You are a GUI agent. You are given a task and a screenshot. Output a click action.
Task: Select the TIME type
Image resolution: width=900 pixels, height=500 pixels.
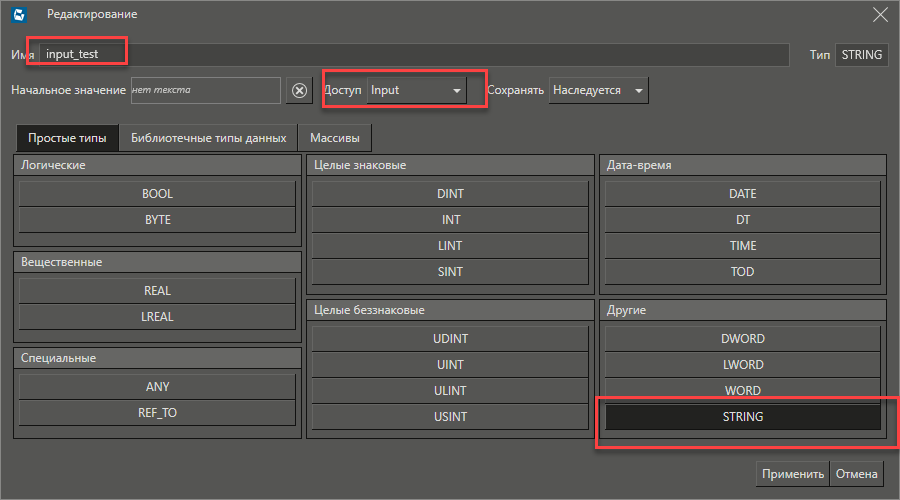743,246
